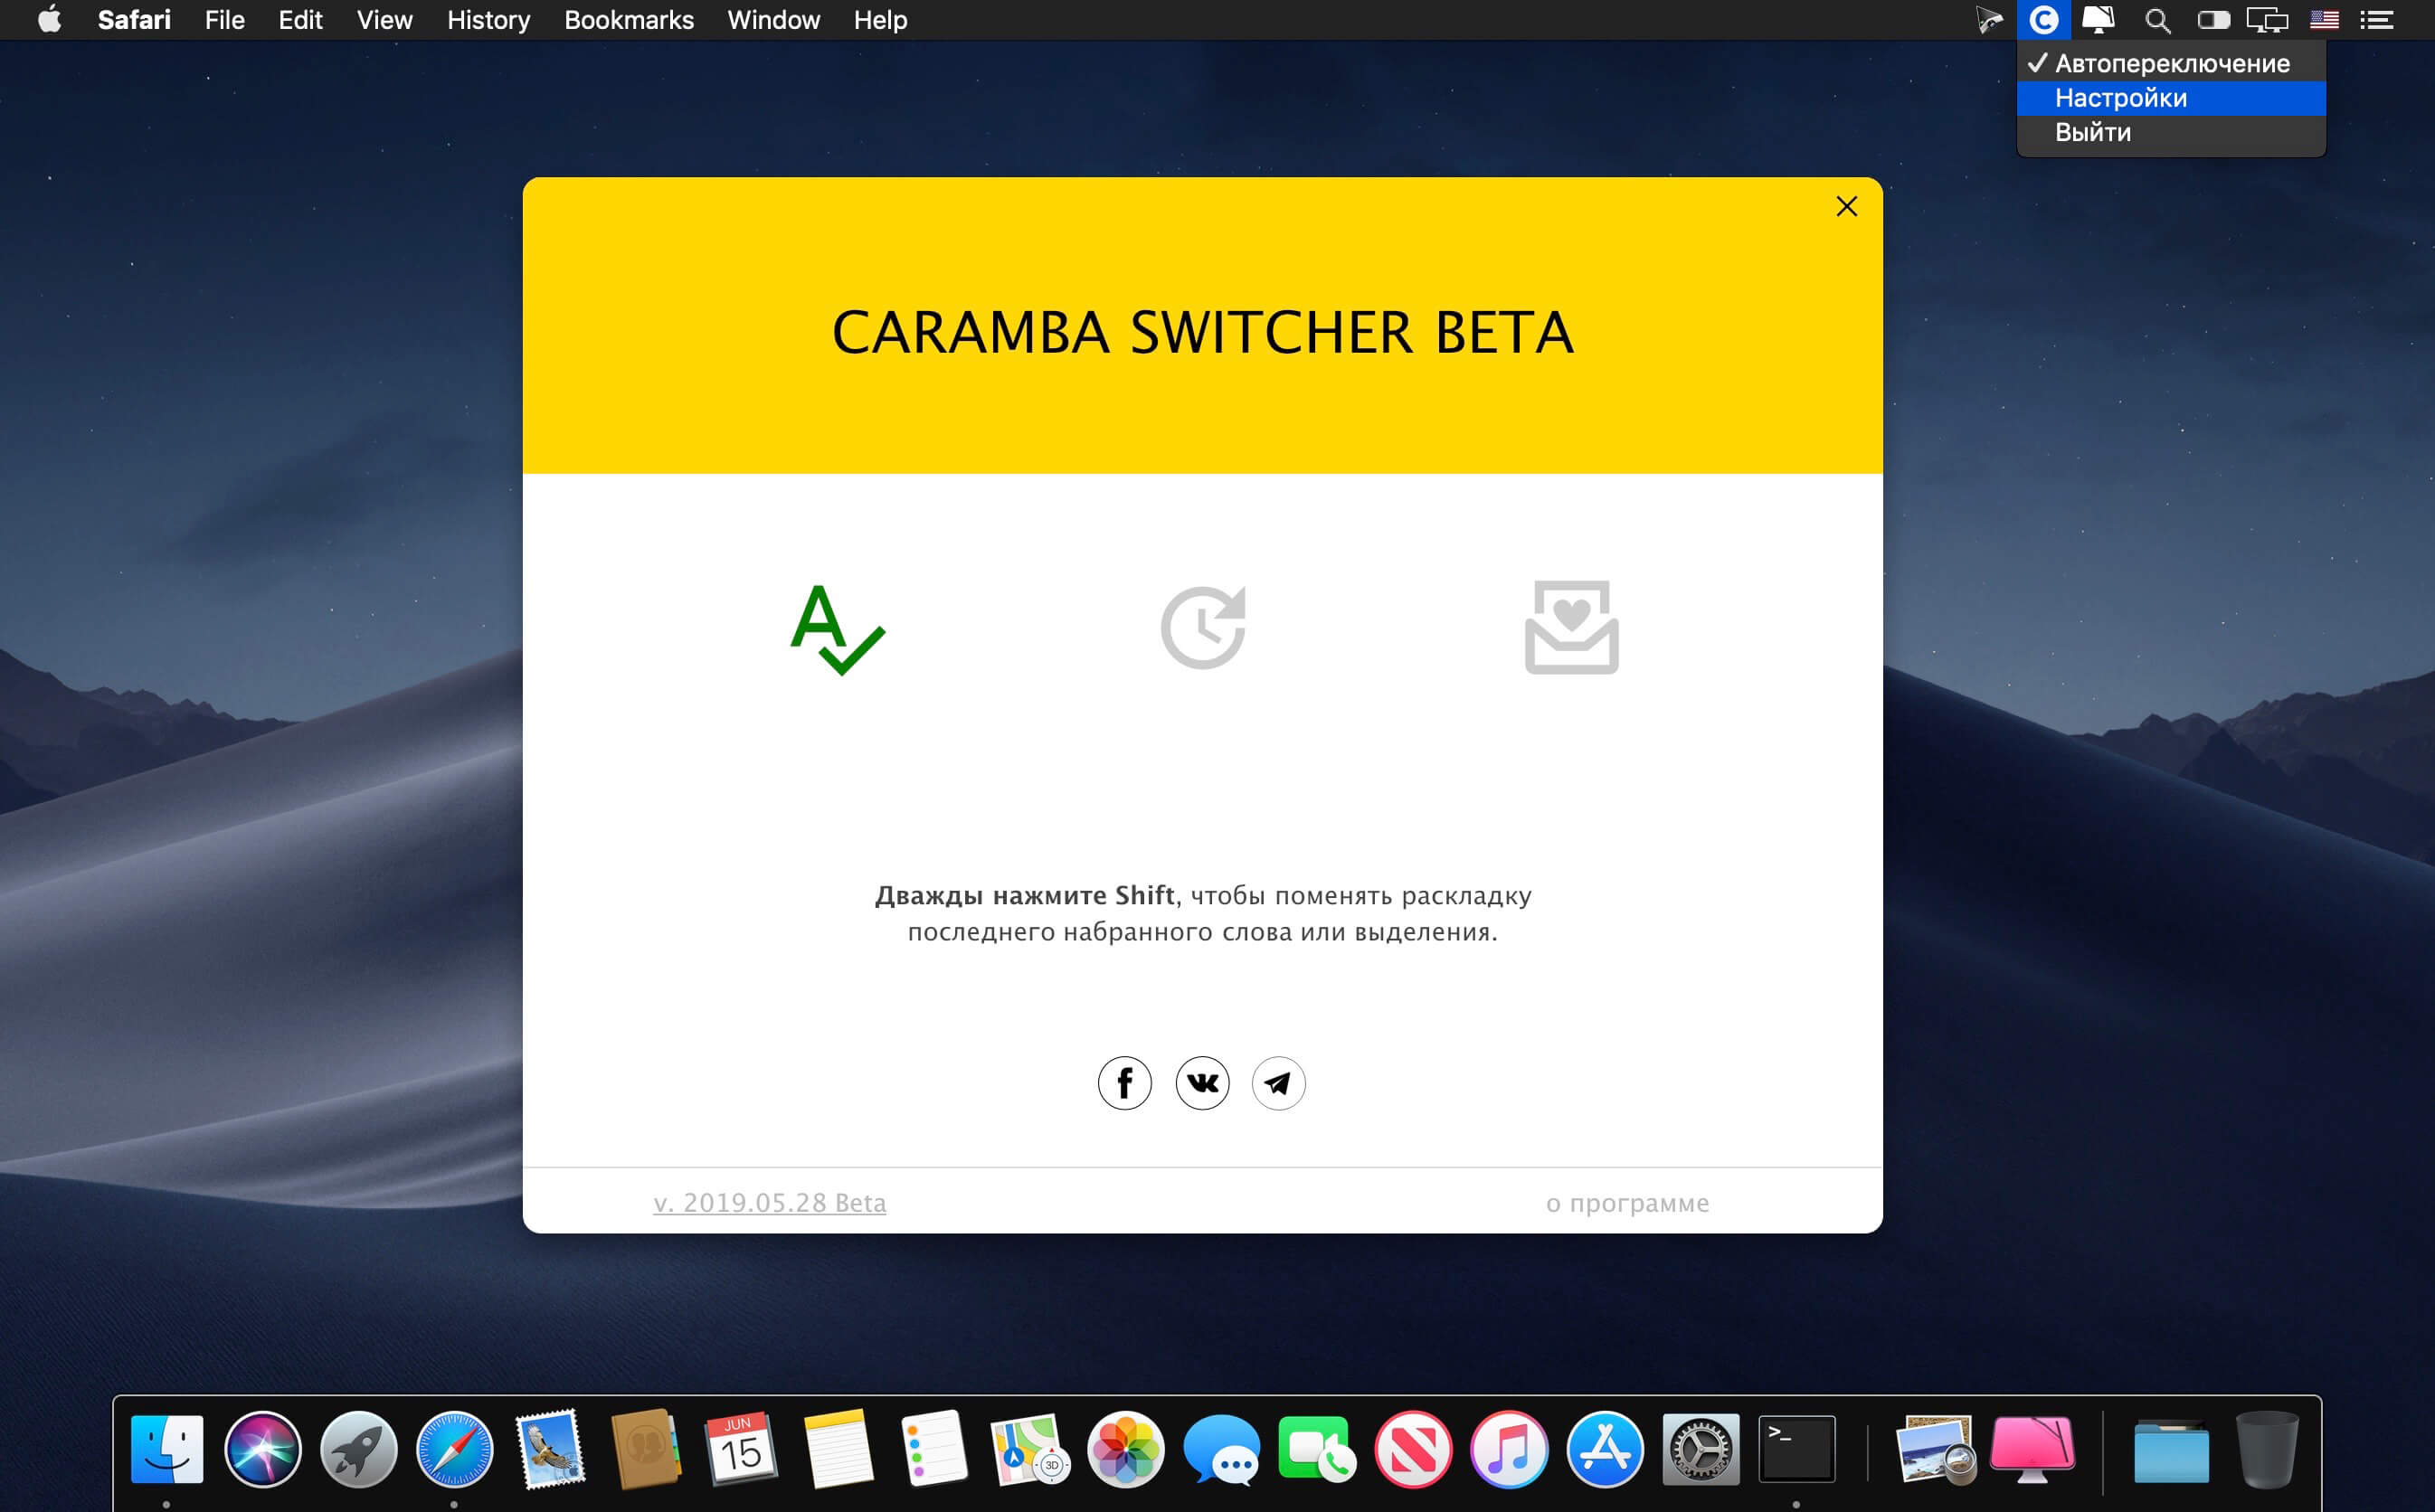Open Messages in the Dock
Screen dimensions: 2435x1512
pos(1221,1449)
